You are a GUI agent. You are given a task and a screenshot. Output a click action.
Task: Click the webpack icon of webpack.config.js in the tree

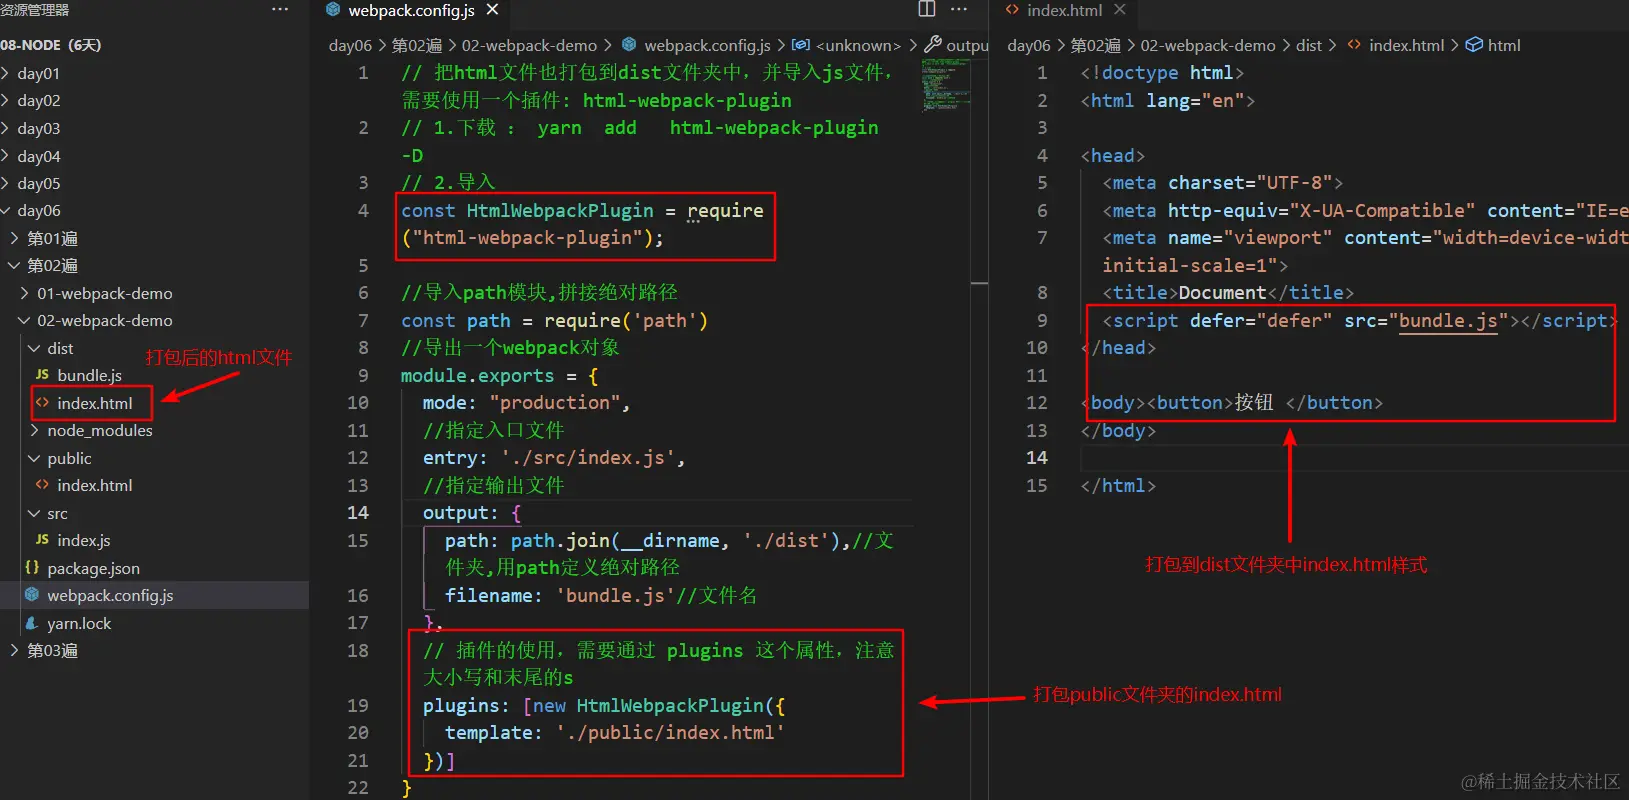point(32,595)
